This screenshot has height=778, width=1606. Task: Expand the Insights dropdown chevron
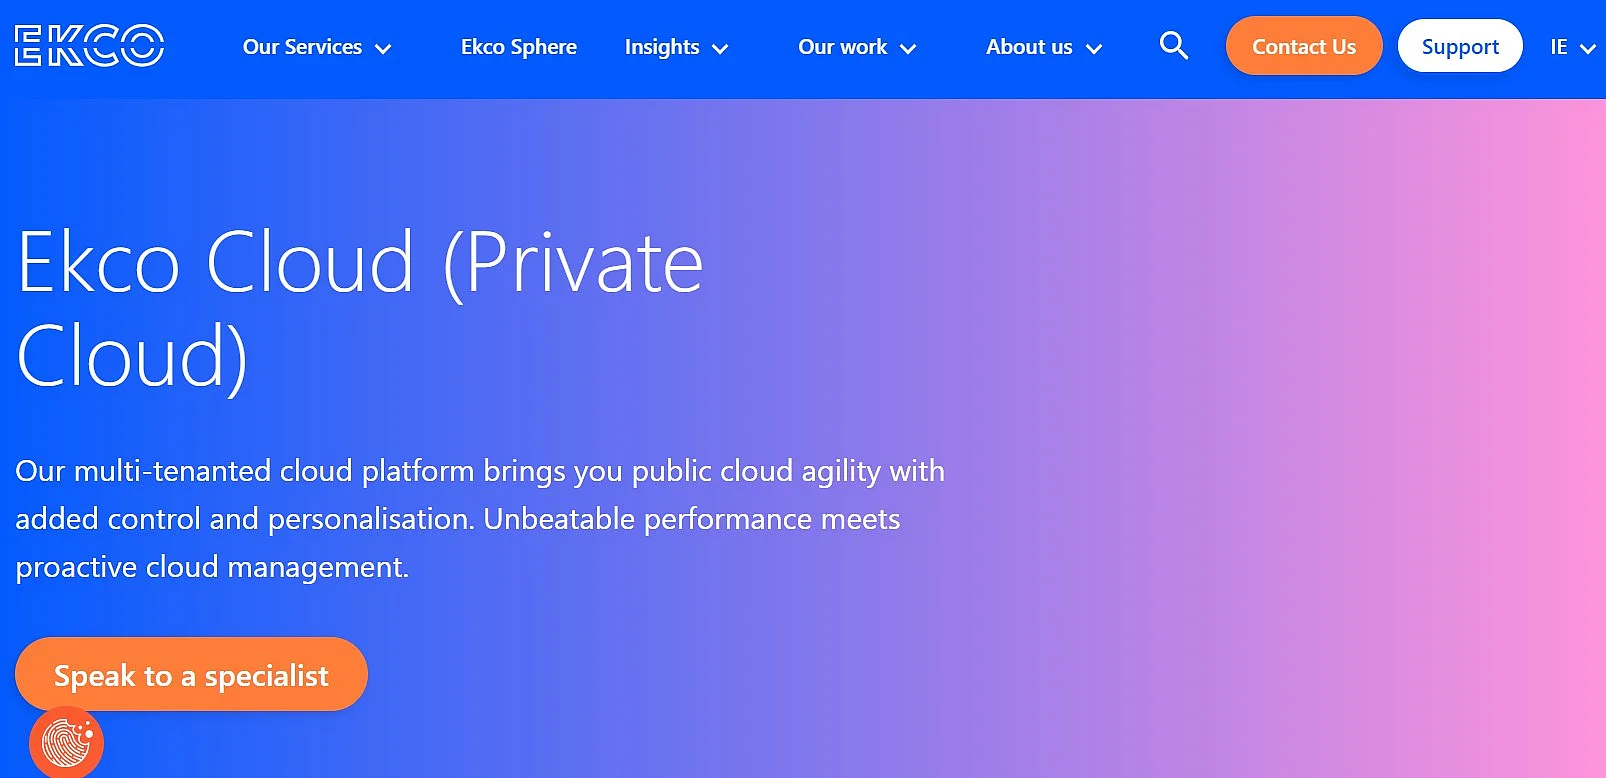720,48
